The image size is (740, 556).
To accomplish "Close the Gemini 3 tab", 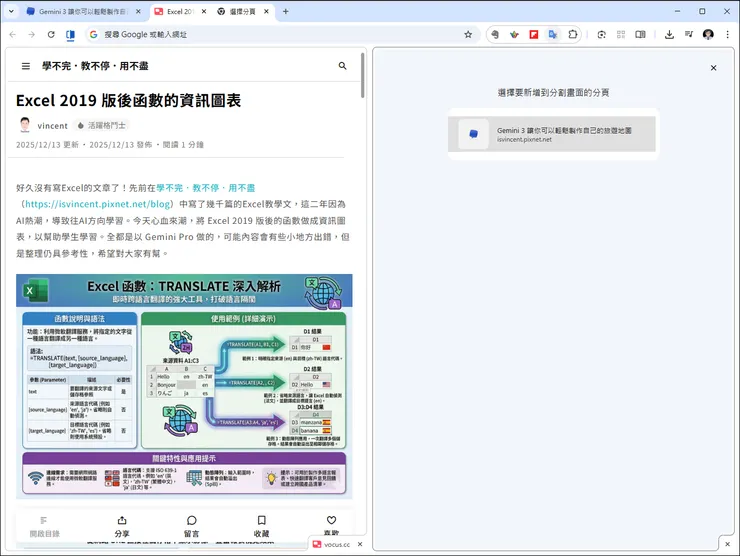I will [138, 11].
